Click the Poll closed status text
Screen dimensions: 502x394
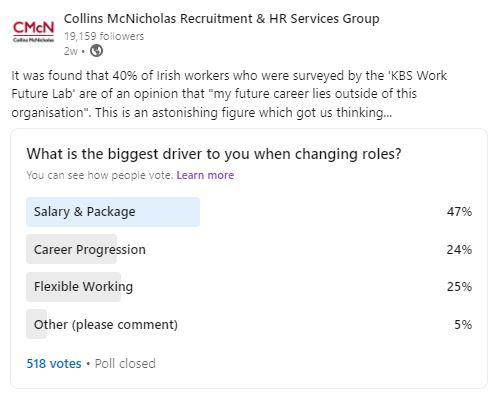125,363
